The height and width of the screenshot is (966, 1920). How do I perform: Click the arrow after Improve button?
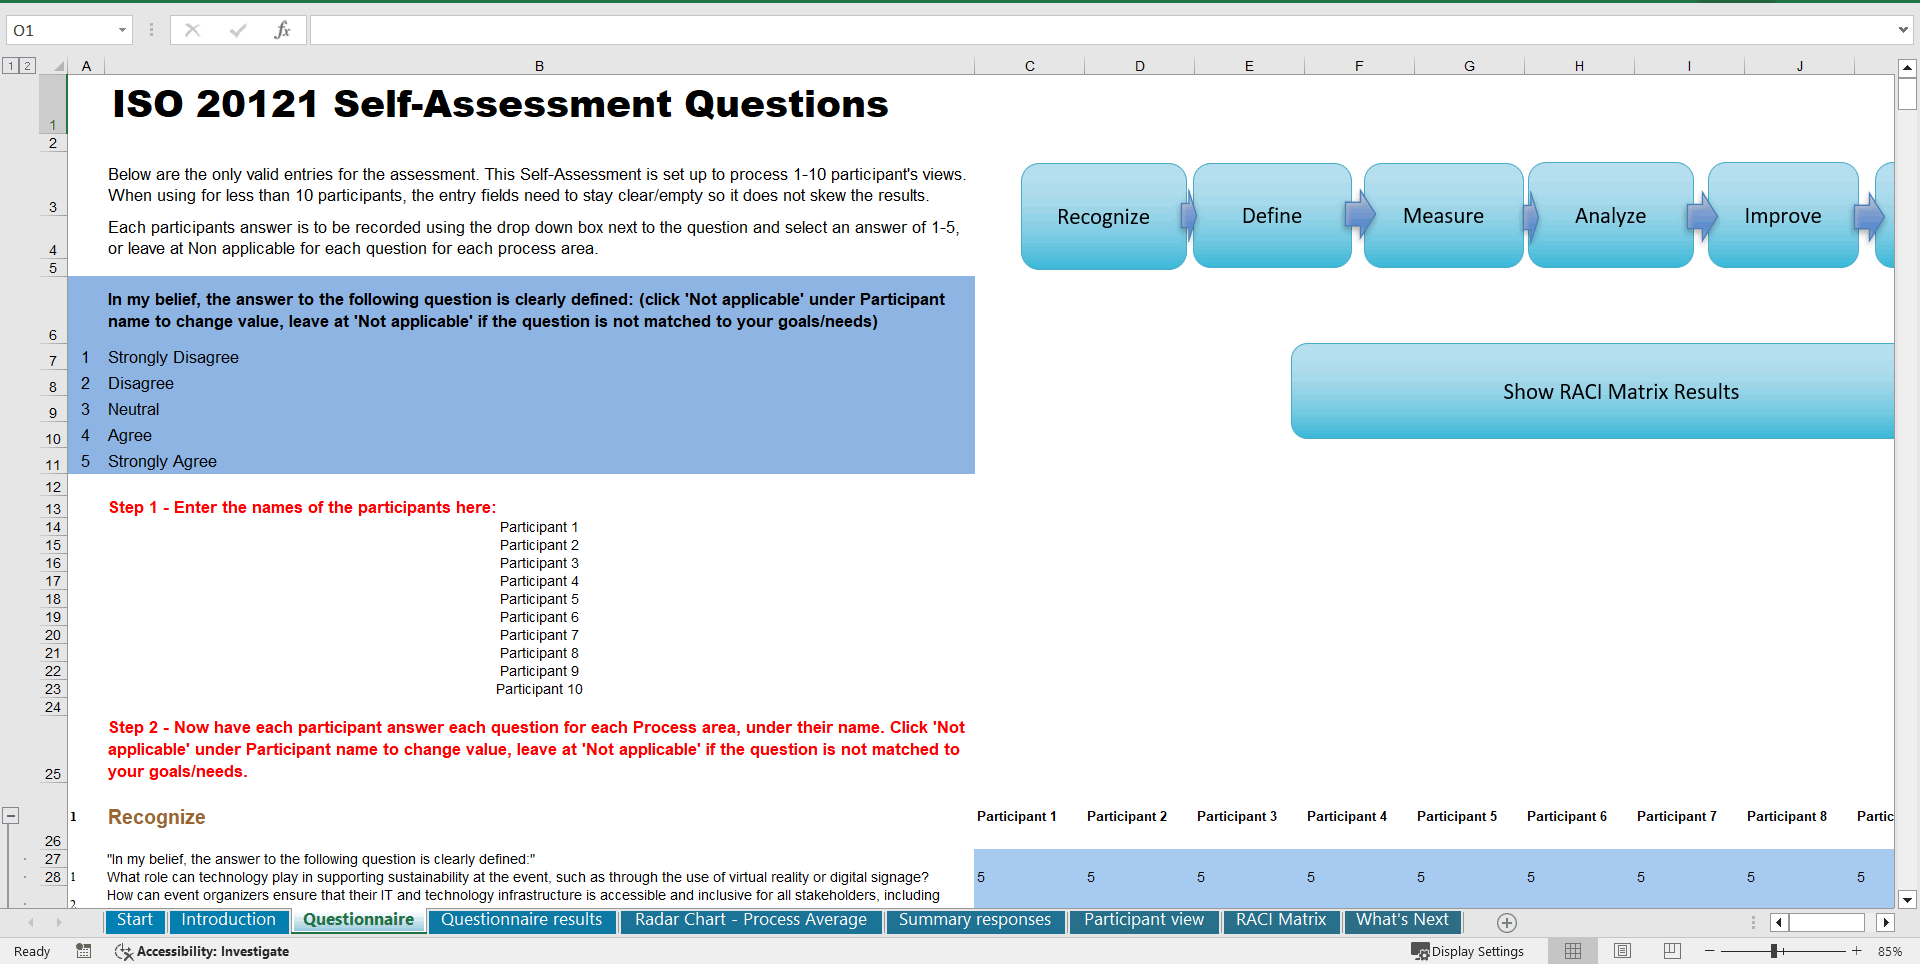point(1869,216)
